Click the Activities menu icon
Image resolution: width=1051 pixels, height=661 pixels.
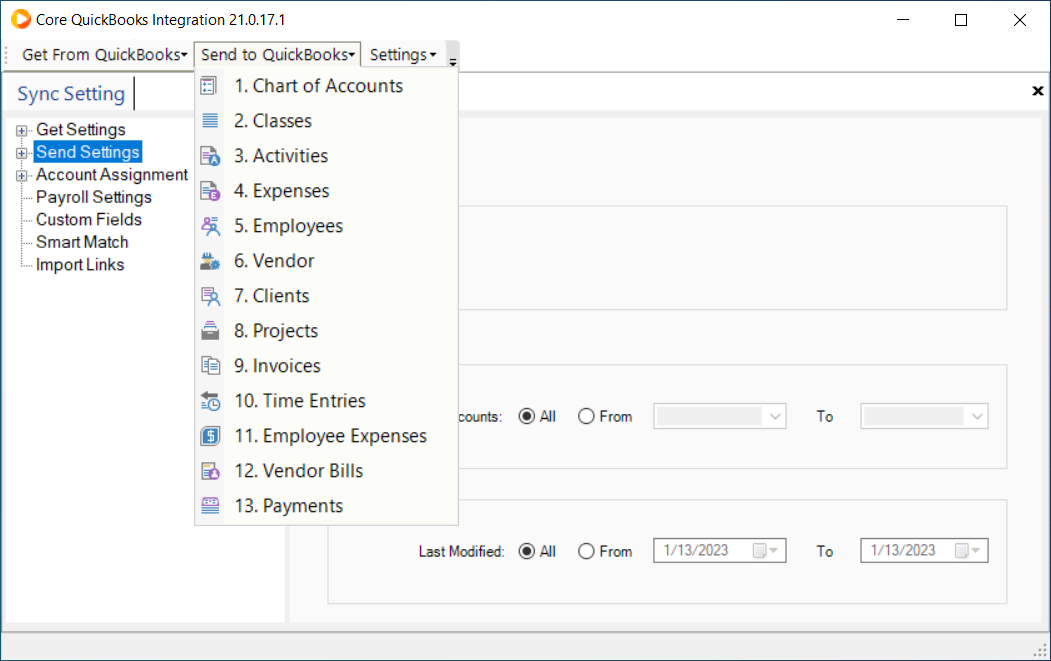pyautogui.click(x=210, y=156)
